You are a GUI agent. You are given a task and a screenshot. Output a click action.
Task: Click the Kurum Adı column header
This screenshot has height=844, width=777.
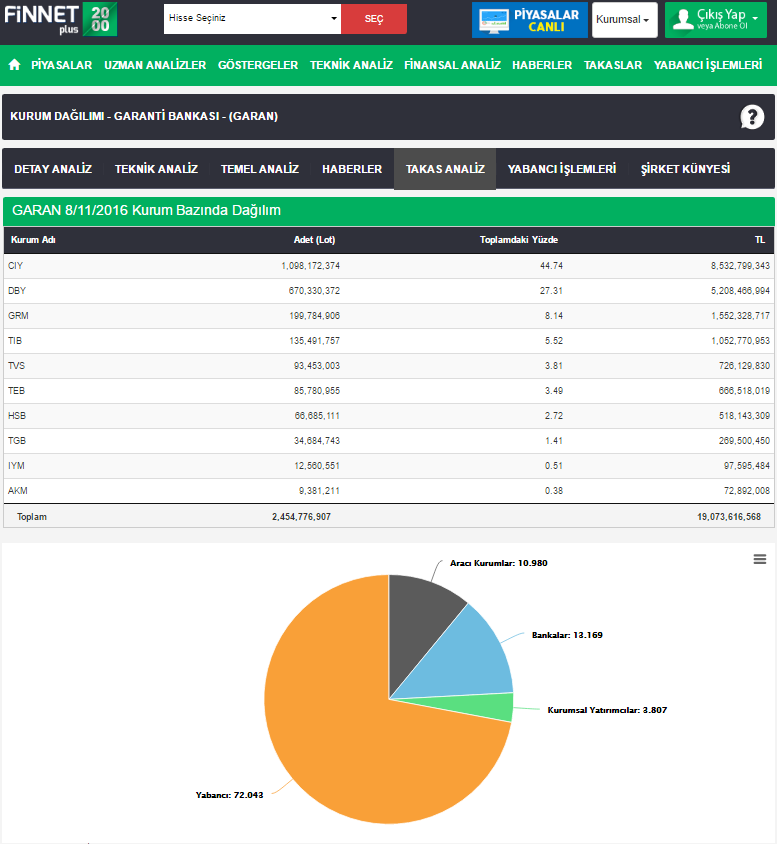pos(33,240)
